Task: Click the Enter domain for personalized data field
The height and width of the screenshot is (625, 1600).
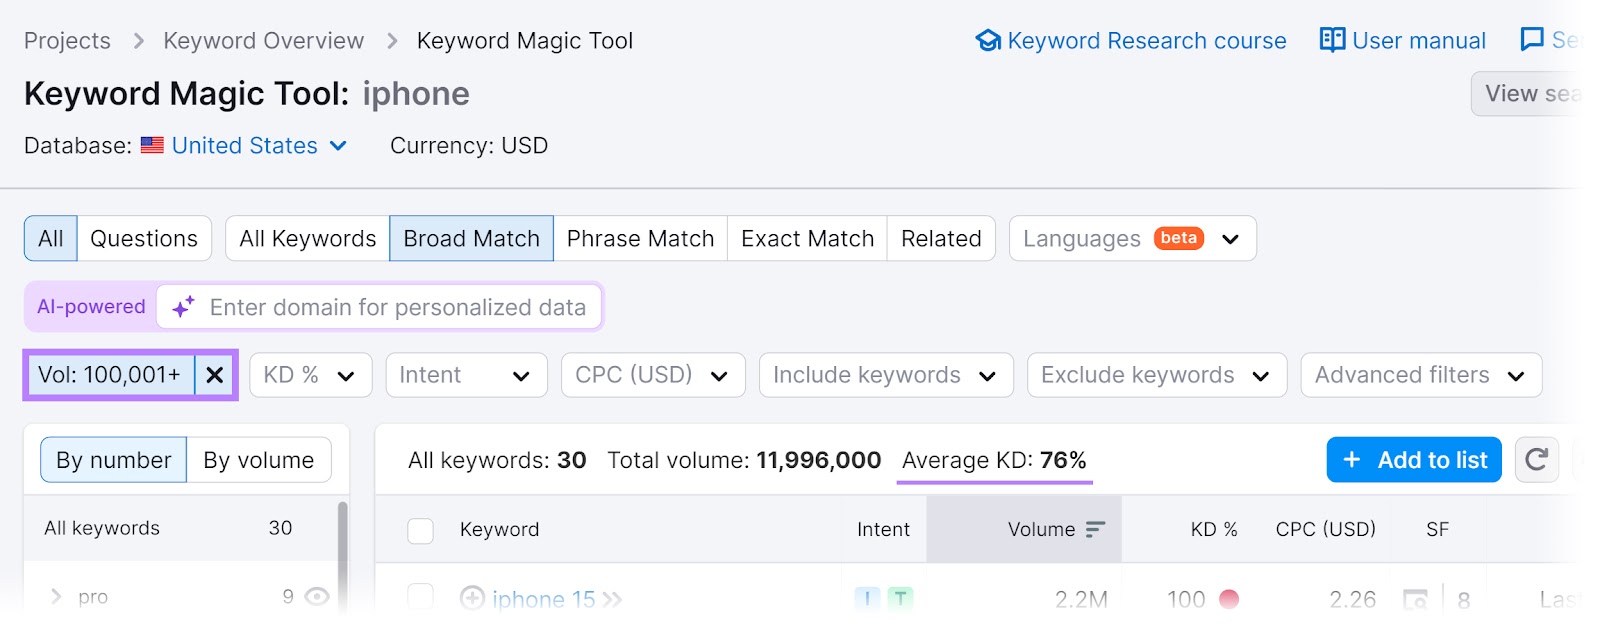Action: 397,307
